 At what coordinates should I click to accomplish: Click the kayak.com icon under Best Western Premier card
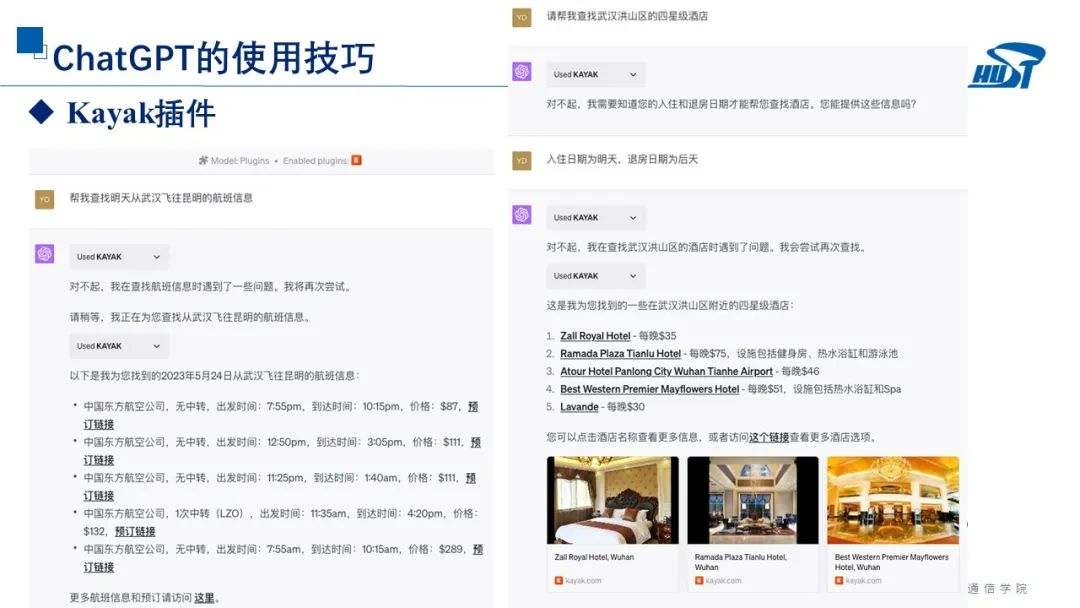coord(839,580)
